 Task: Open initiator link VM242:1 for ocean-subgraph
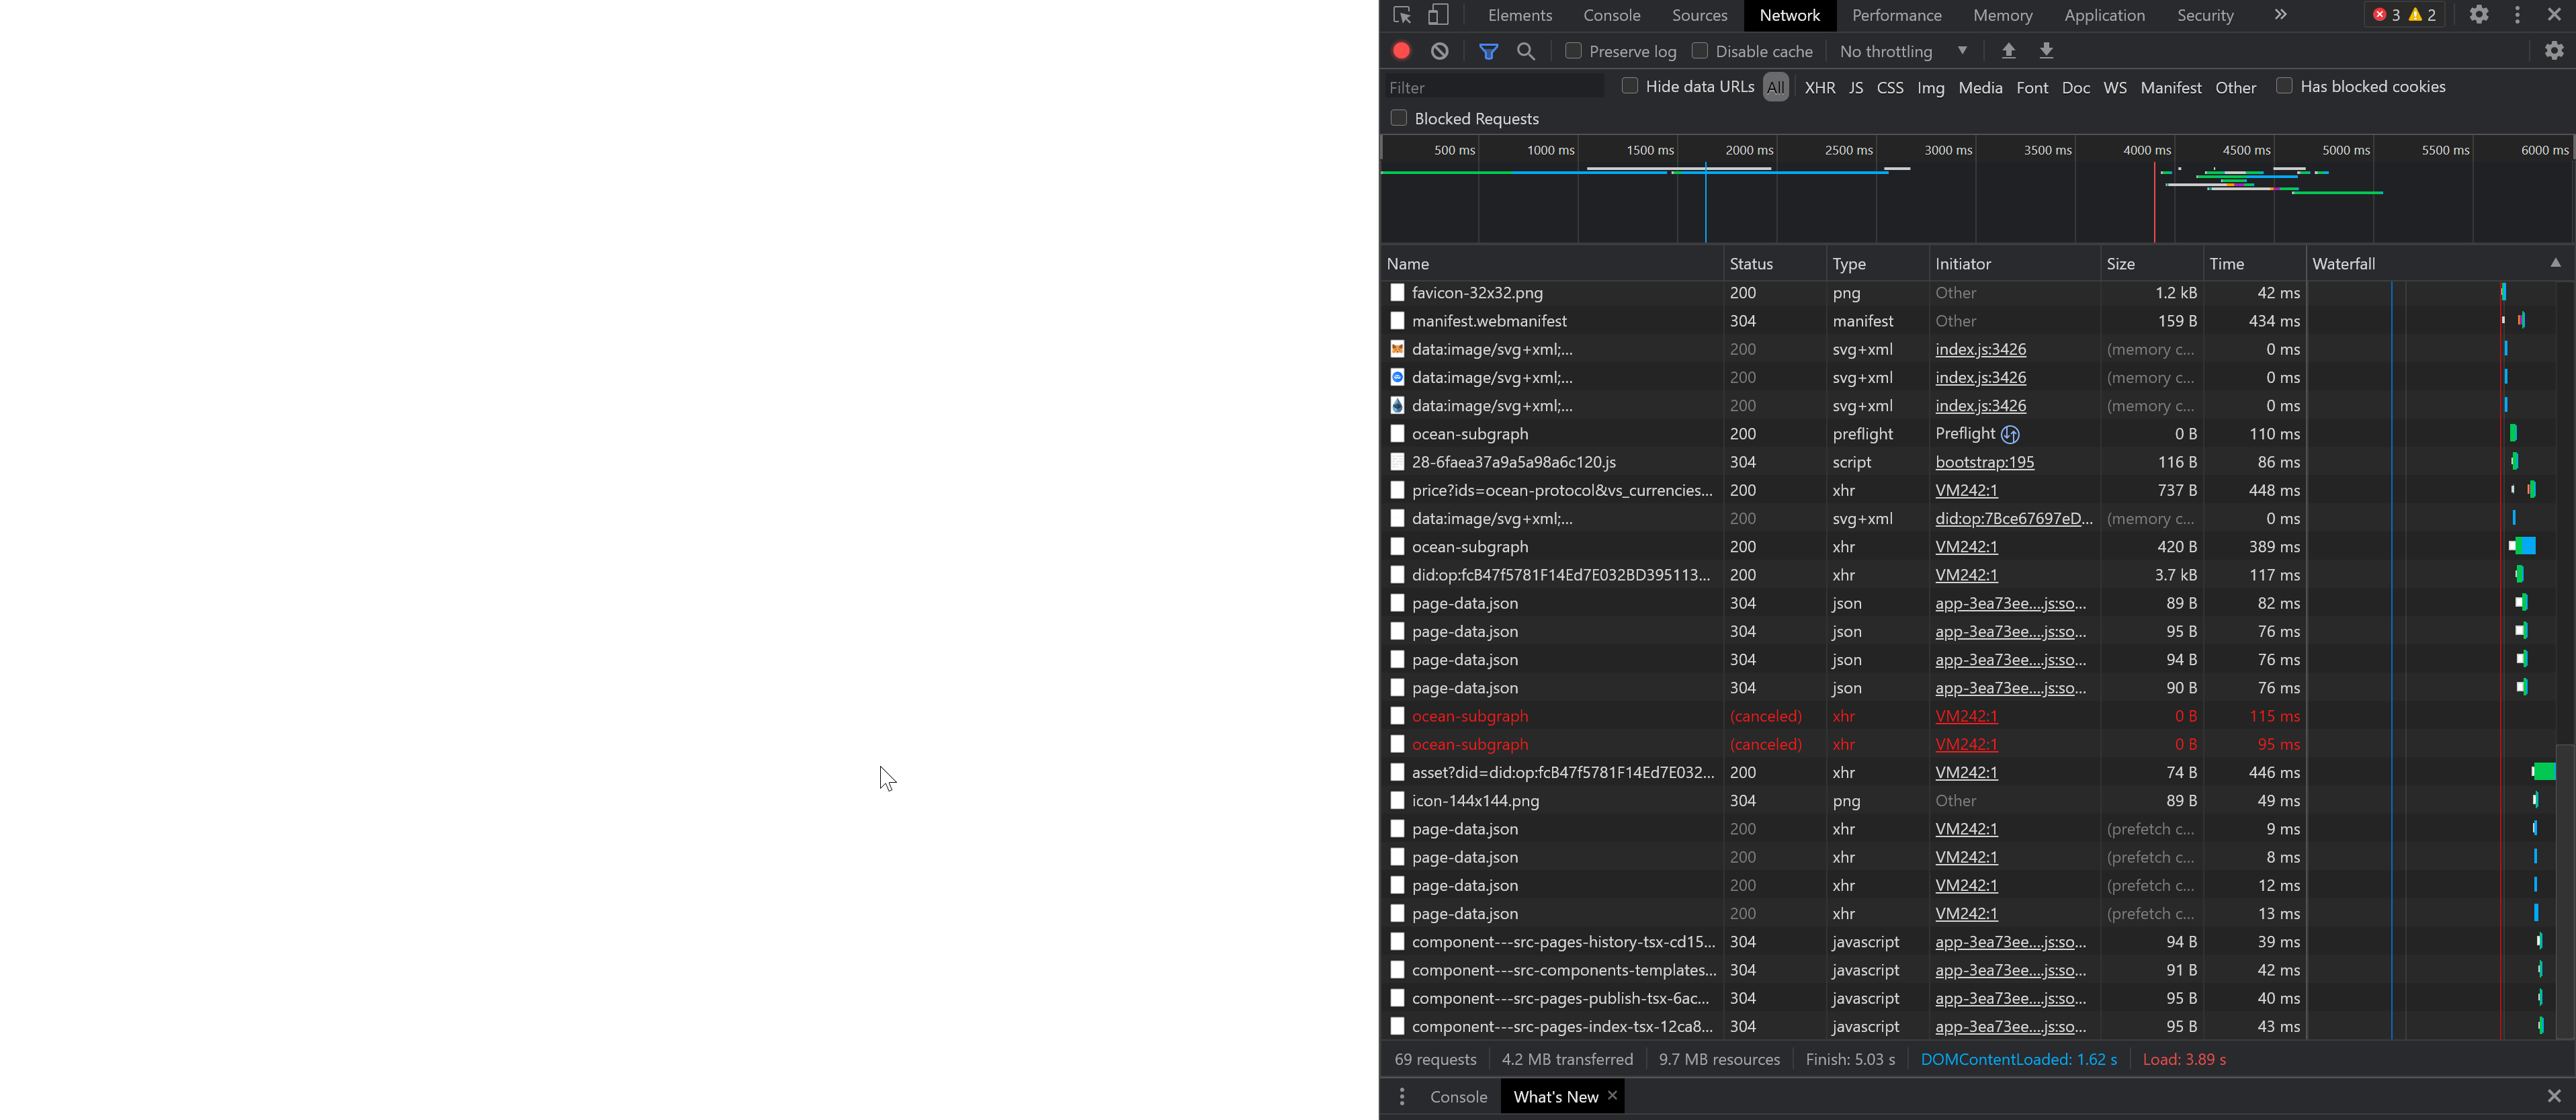click(1966, 547)
